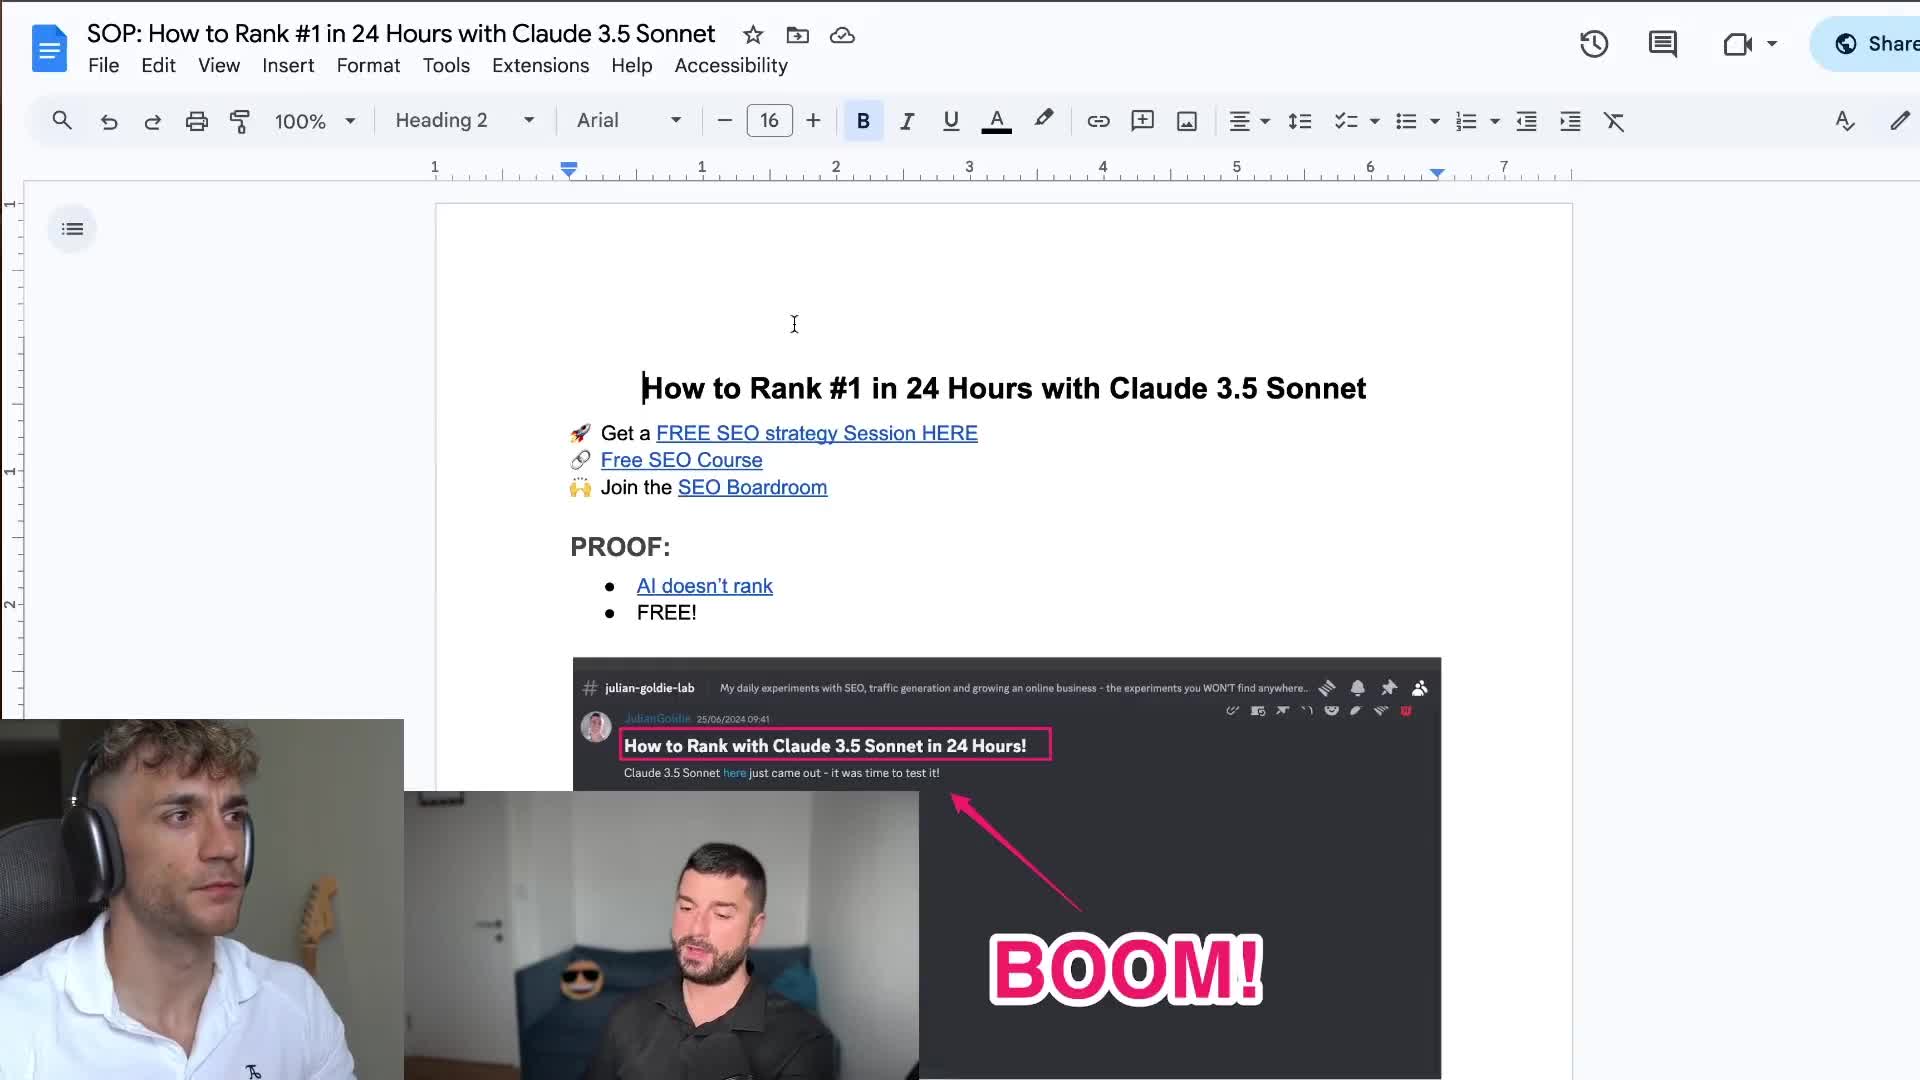The height and width of the screenshot is (1080, 1920).
Task: Click the add comment icon
Action: pyautogui.click(x=1142, y=121)
